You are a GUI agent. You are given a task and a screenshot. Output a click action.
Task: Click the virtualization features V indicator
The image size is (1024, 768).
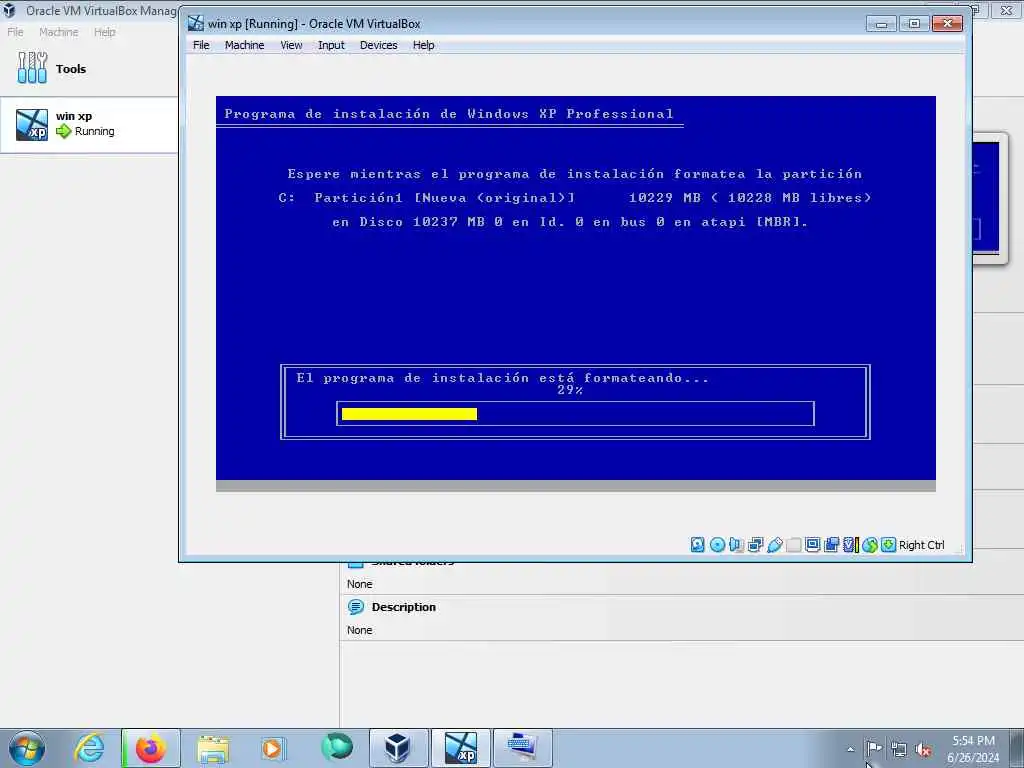[x=850, y=545]
